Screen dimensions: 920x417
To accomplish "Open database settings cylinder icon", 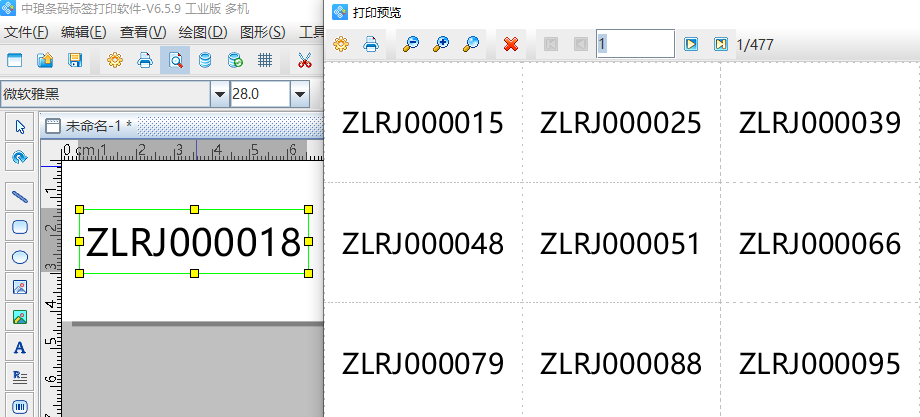I will pos(205,60).
